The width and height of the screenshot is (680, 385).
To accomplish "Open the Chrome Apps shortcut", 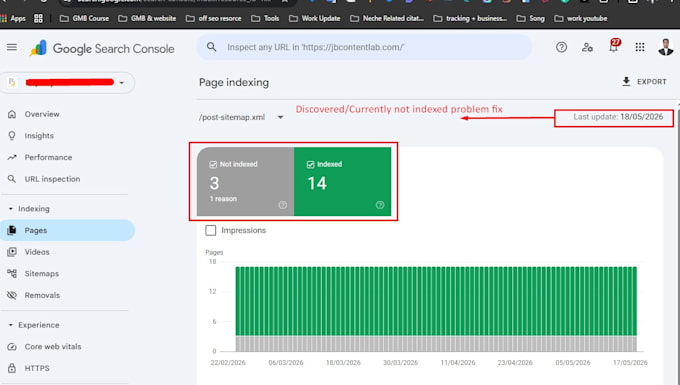I will [x=13, y=18].
